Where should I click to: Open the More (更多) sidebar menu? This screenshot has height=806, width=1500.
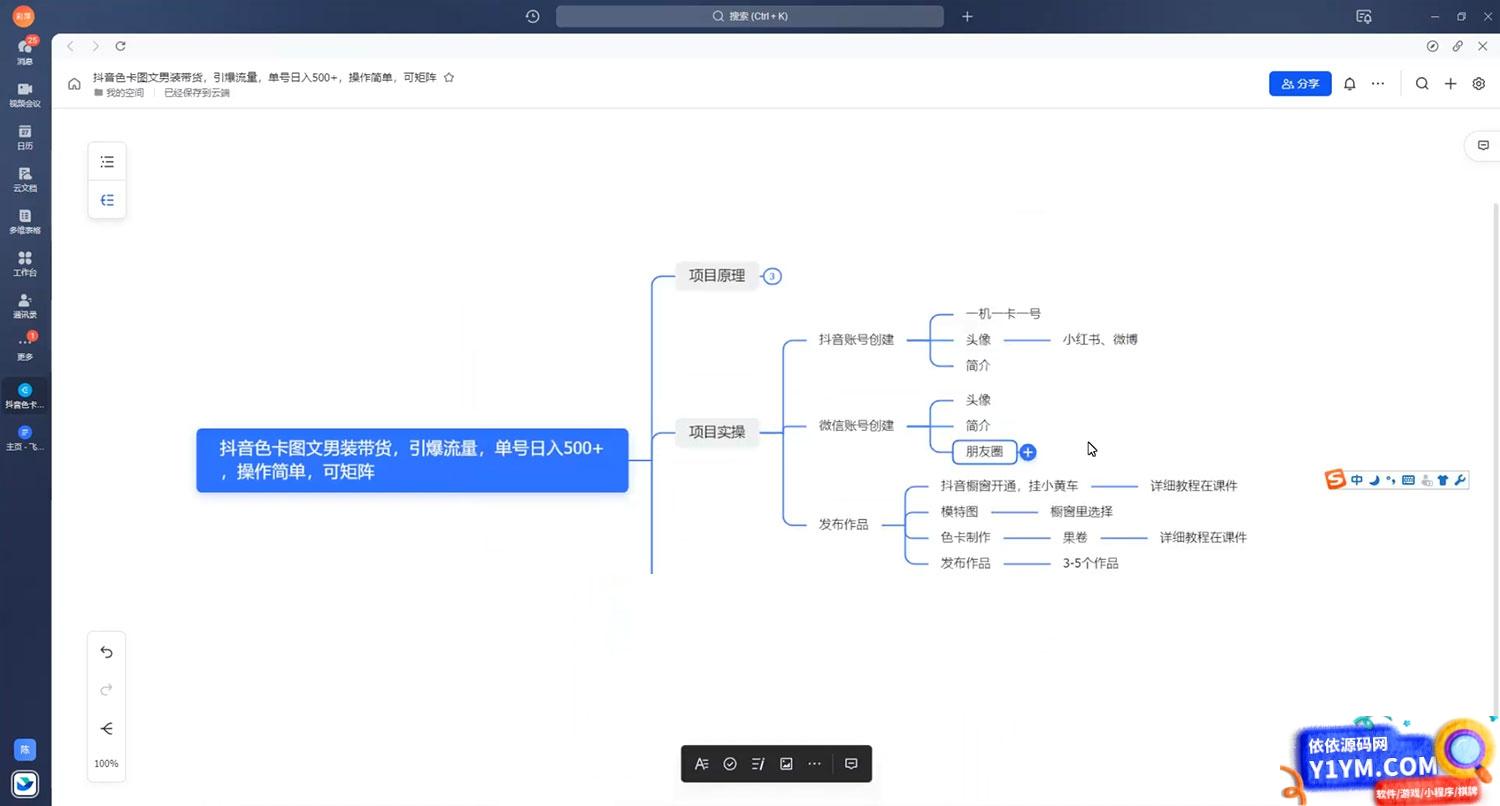[25, 347]
